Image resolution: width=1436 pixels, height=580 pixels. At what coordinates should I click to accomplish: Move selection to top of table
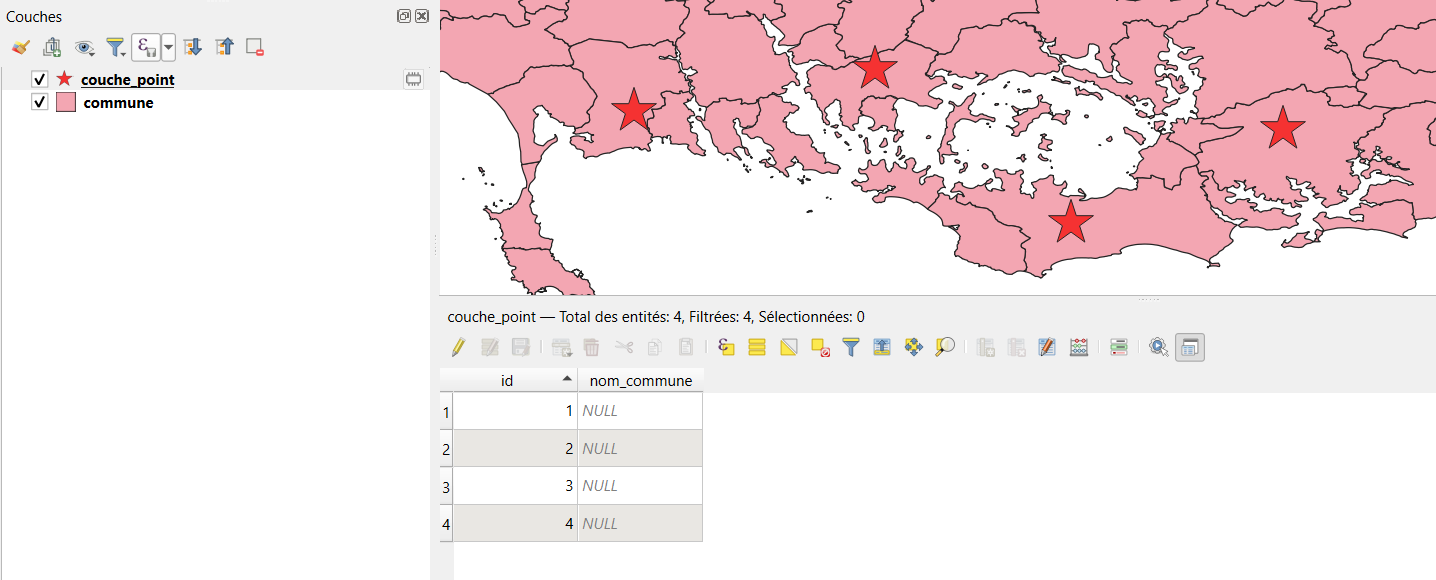pyautogui.click(x=882, y=347)
